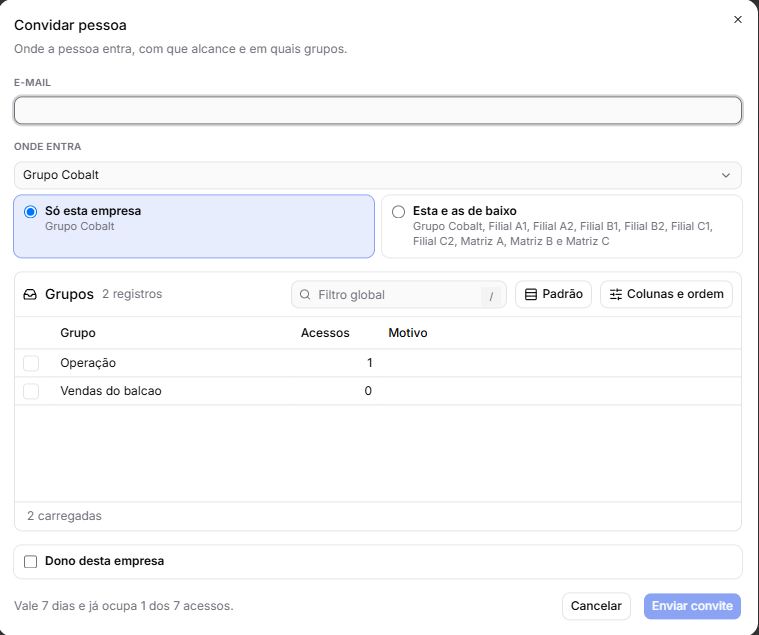Screen dimensions: 759x635
Task: Click Acessos value 0 for Vendas
Action: (x=368, y=391)
